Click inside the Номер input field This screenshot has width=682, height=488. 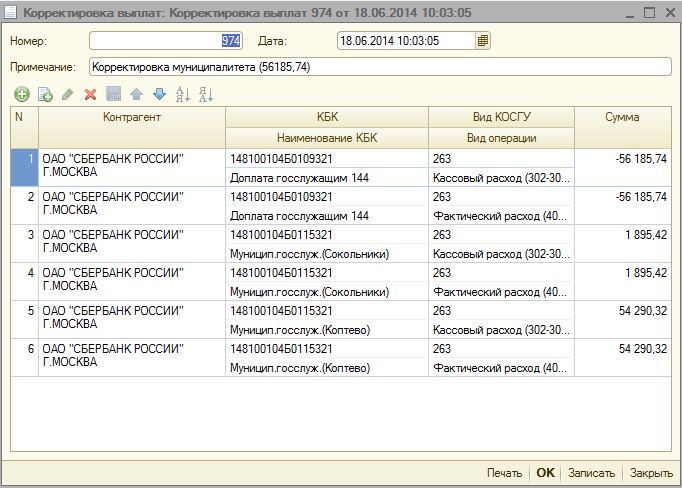tap(165, 41)
